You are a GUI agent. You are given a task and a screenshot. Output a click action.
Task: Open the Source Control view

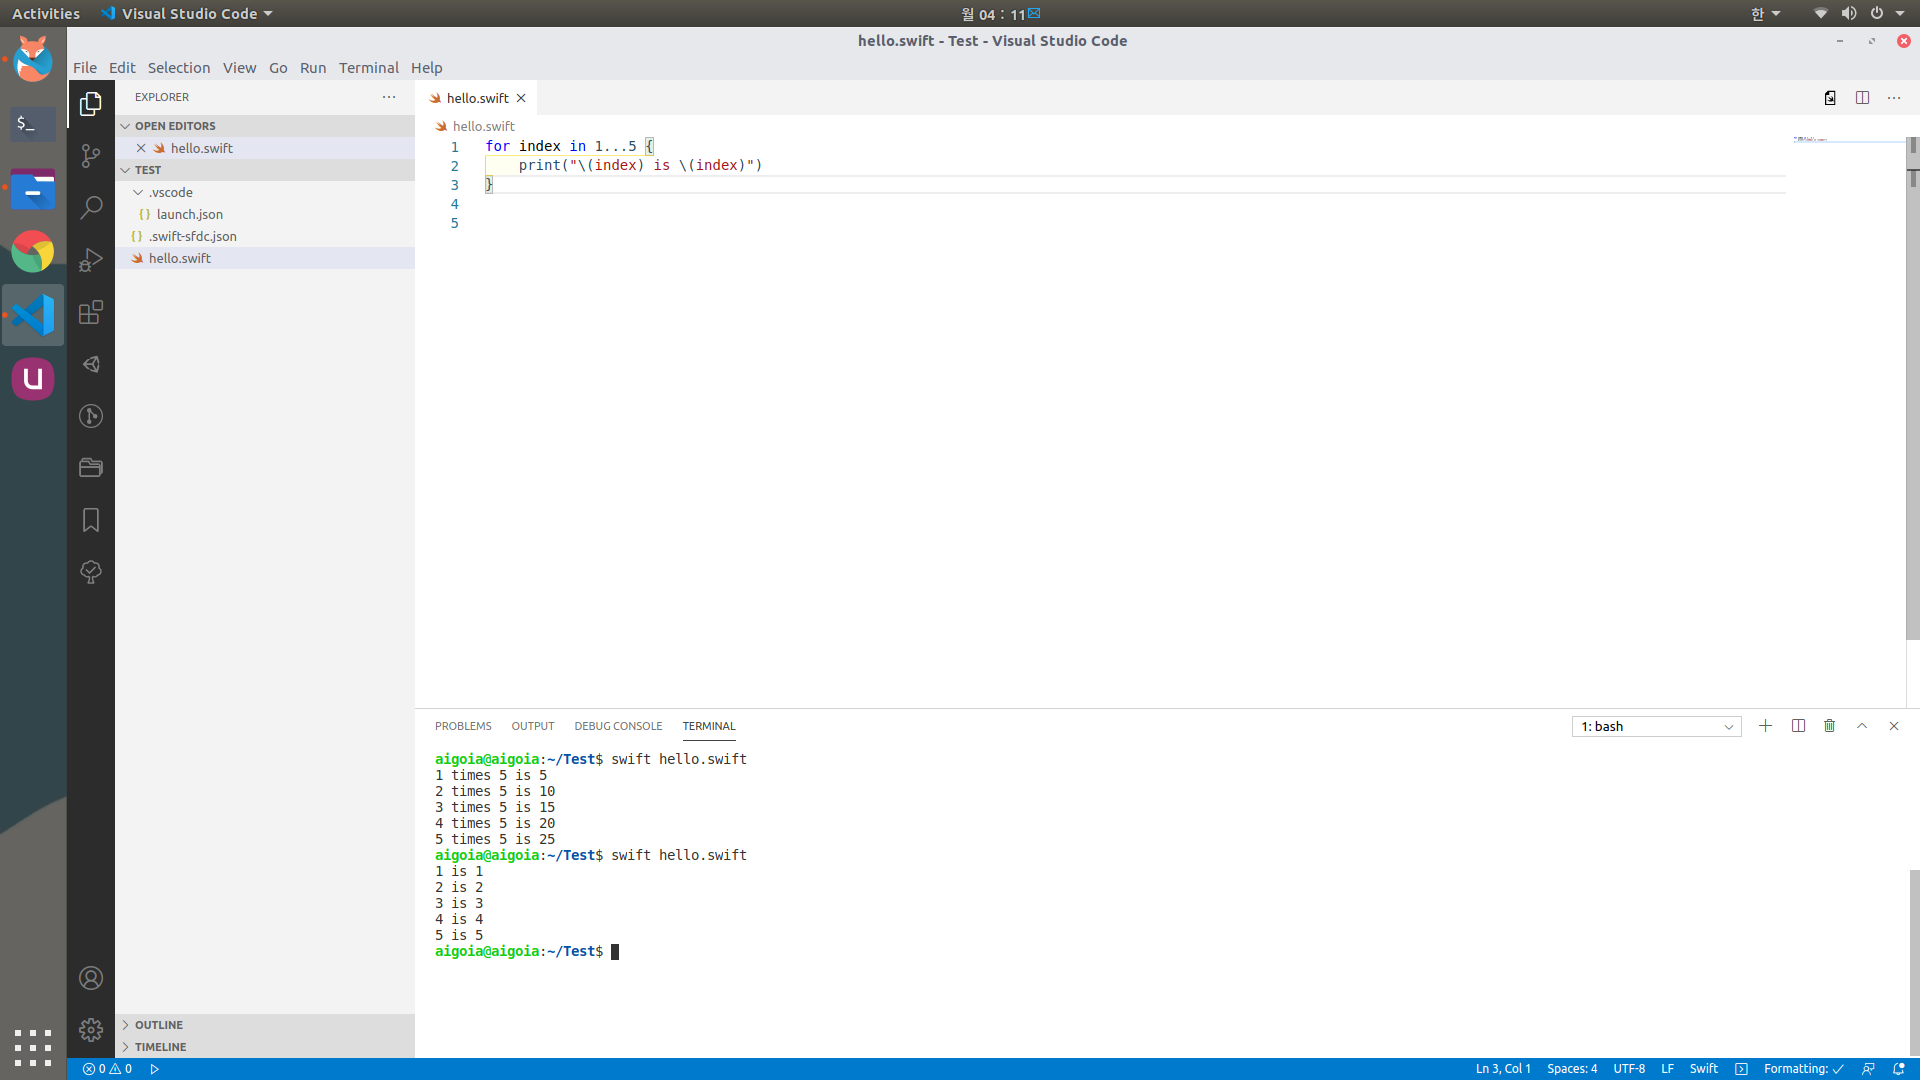91,155
